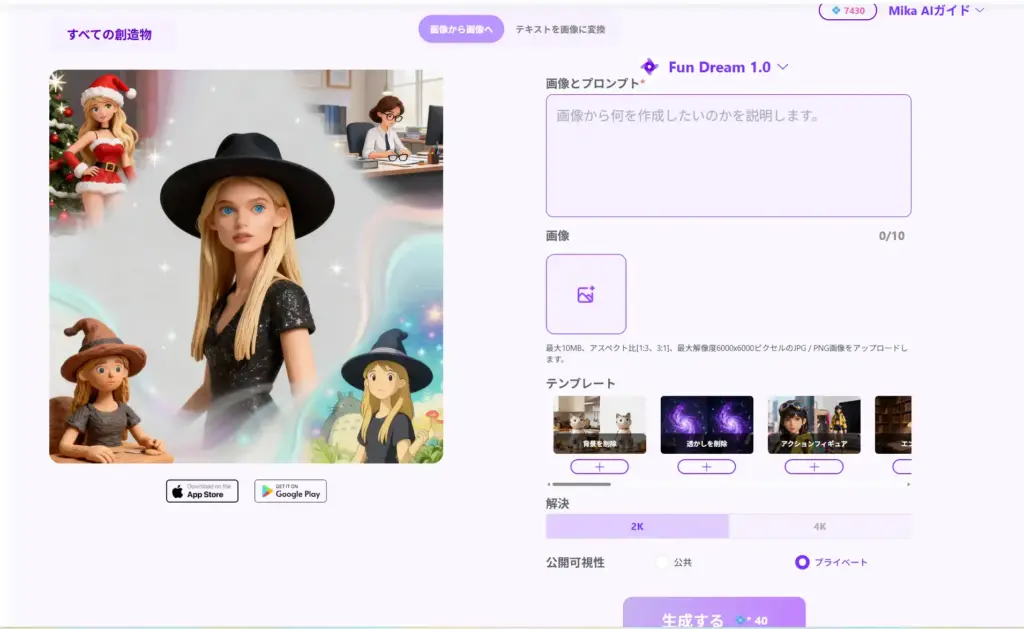Viewport: 1024px width, 629px height.
Task: Switch to the 画像から画像へ tab
Action: (461, 30)
